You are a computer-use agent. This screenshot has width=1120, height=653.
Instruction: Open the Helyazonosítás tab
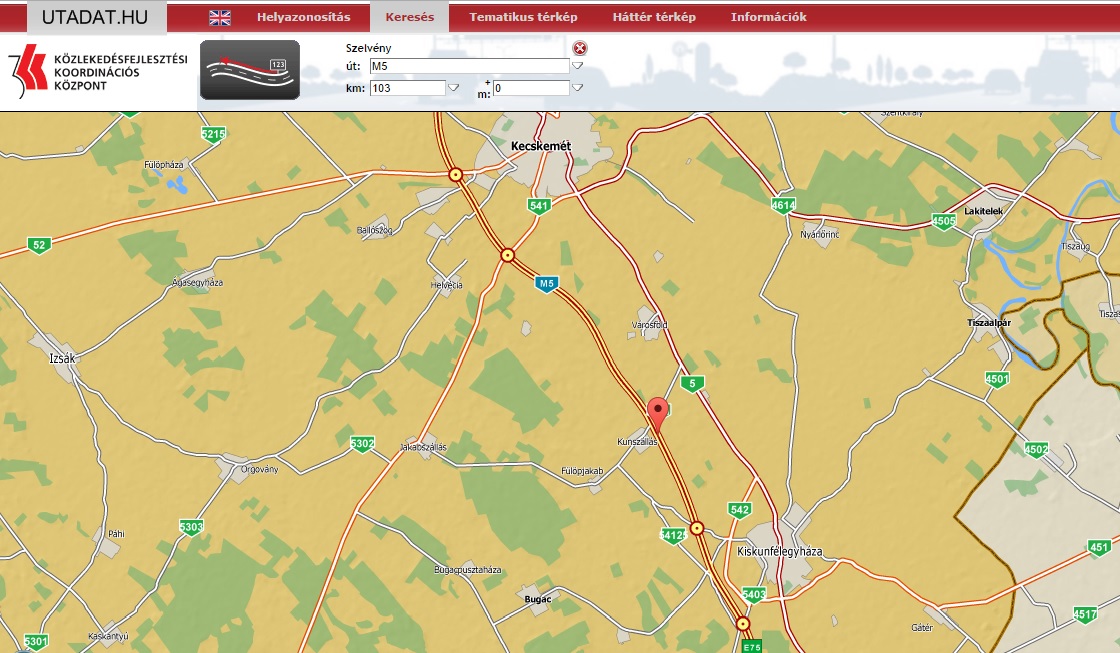(x=303, y=17)
